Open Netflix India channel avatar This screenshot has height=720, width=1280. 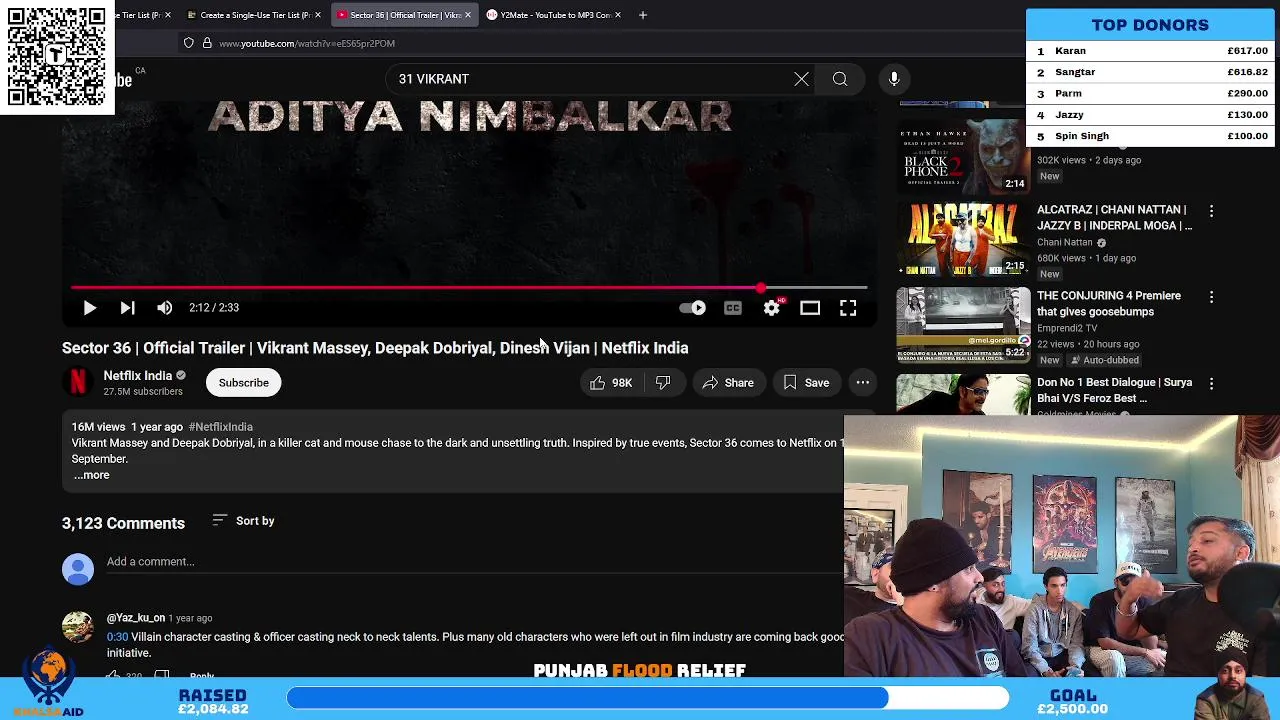coord(78,382)
